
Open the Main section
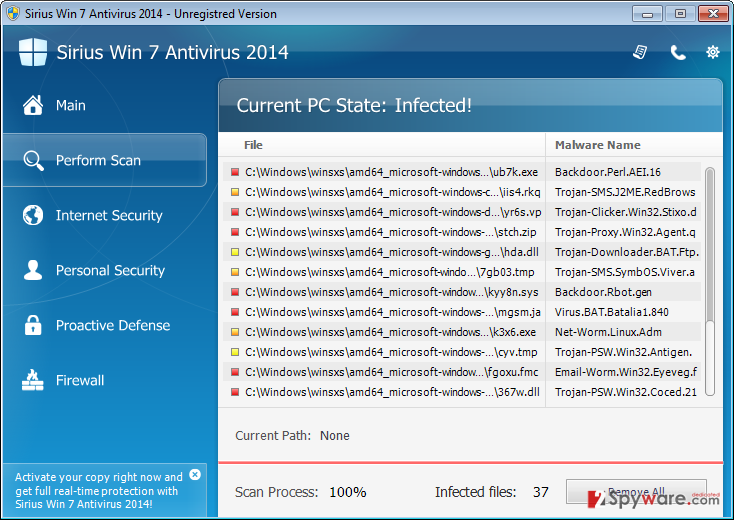click(x=70, y=105)
